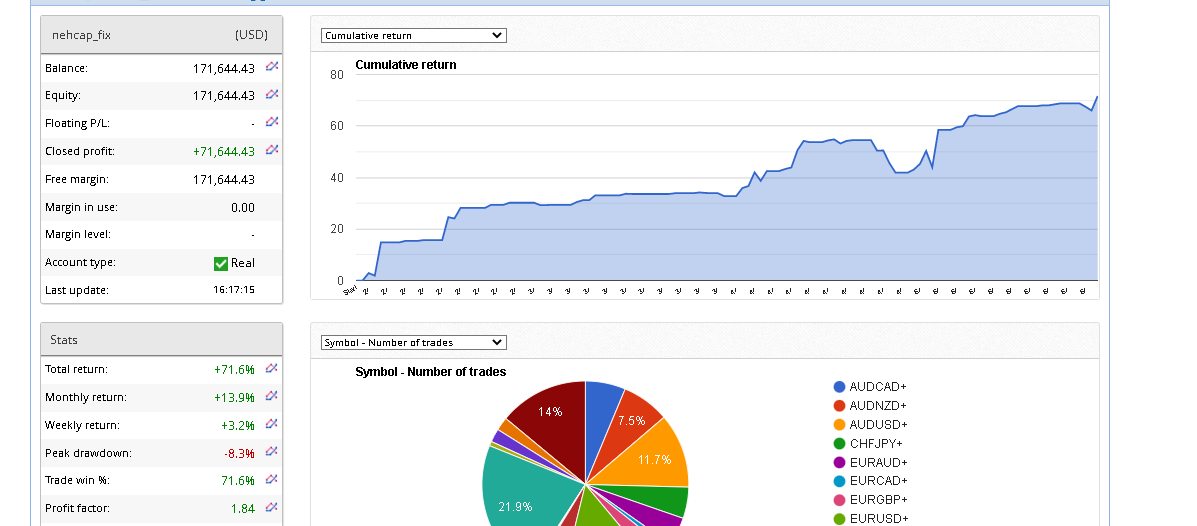
Task: Click the Total return chart icon
Action: point(271,368)
